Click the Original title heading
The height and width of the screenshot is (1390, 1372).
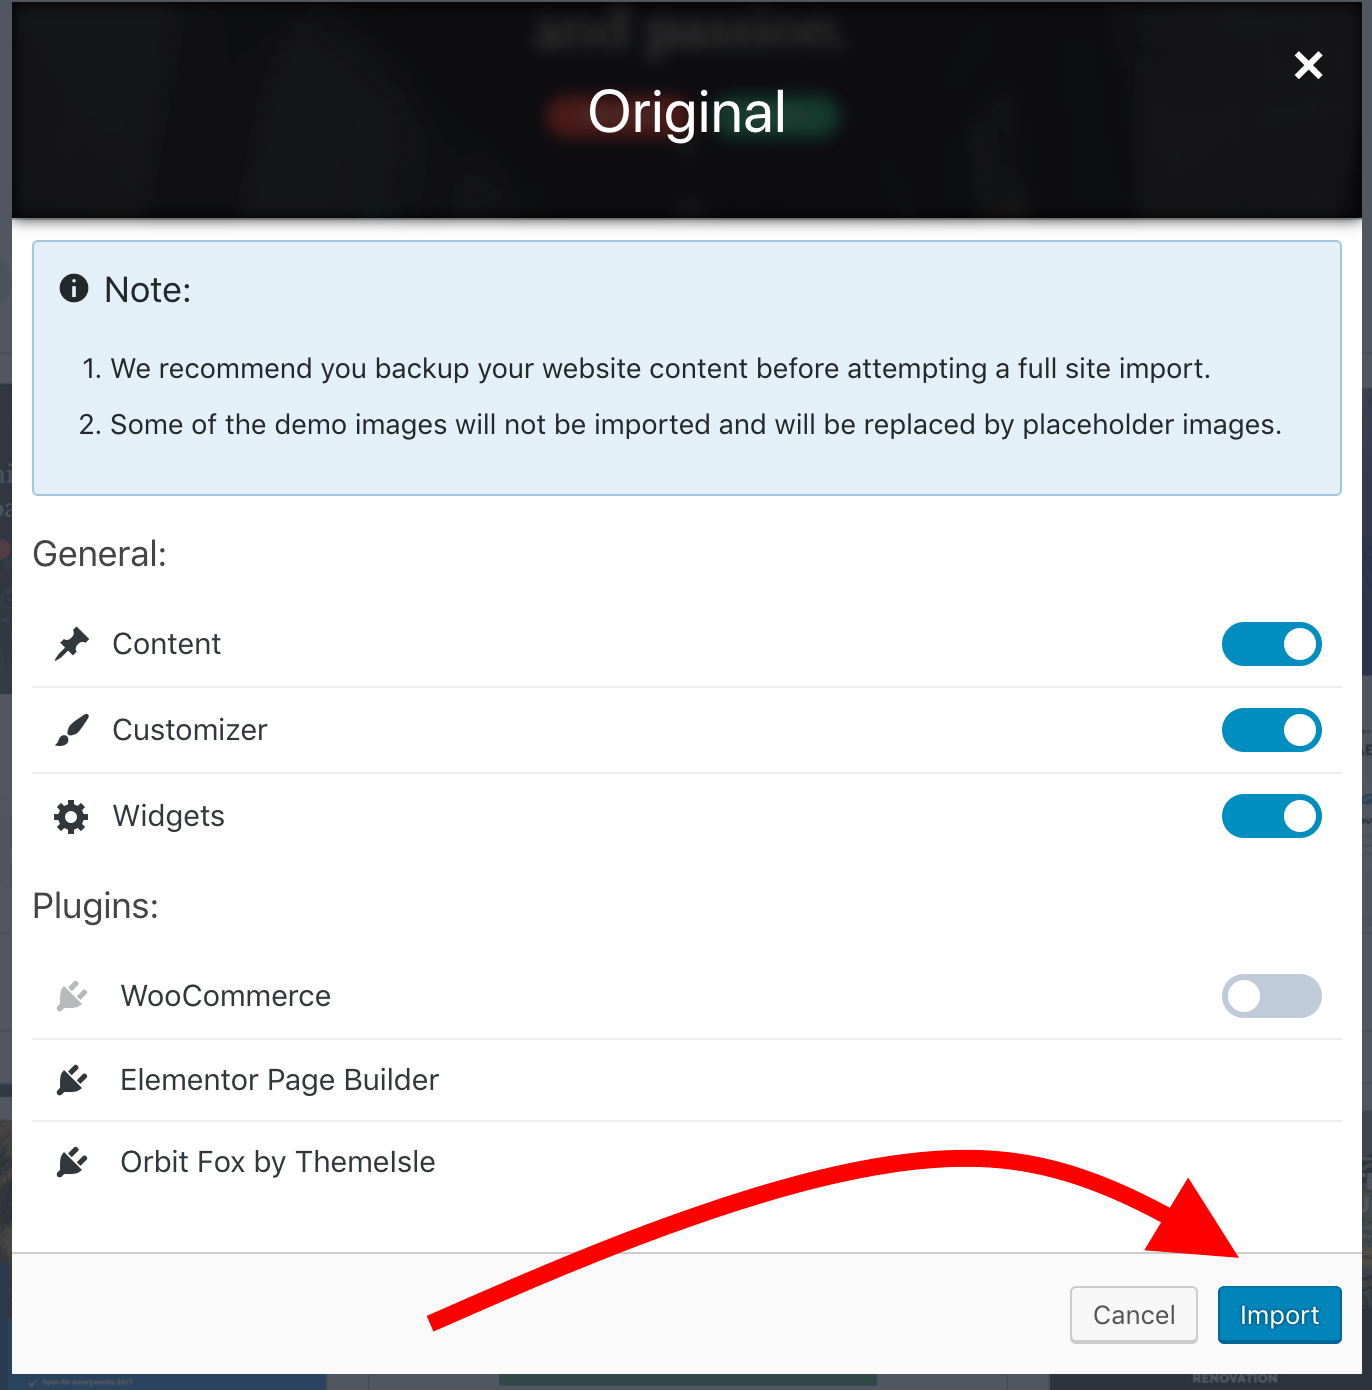687,112
